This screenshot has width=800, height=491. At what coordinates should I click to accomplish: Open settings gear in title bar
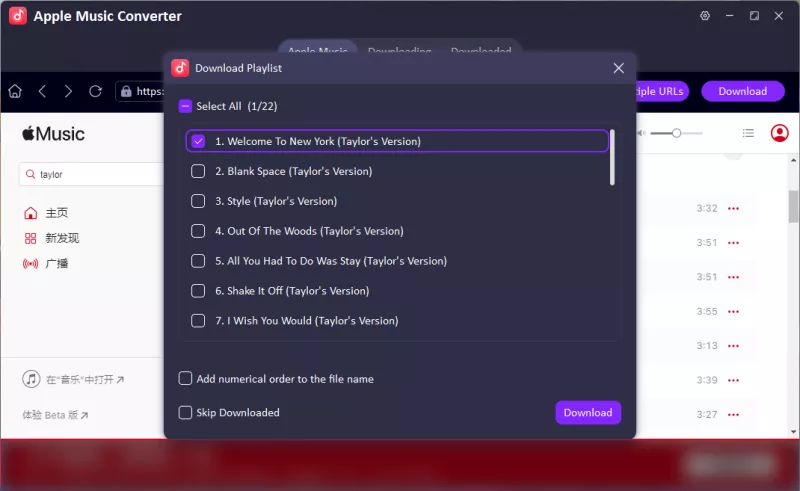(705, 16)
